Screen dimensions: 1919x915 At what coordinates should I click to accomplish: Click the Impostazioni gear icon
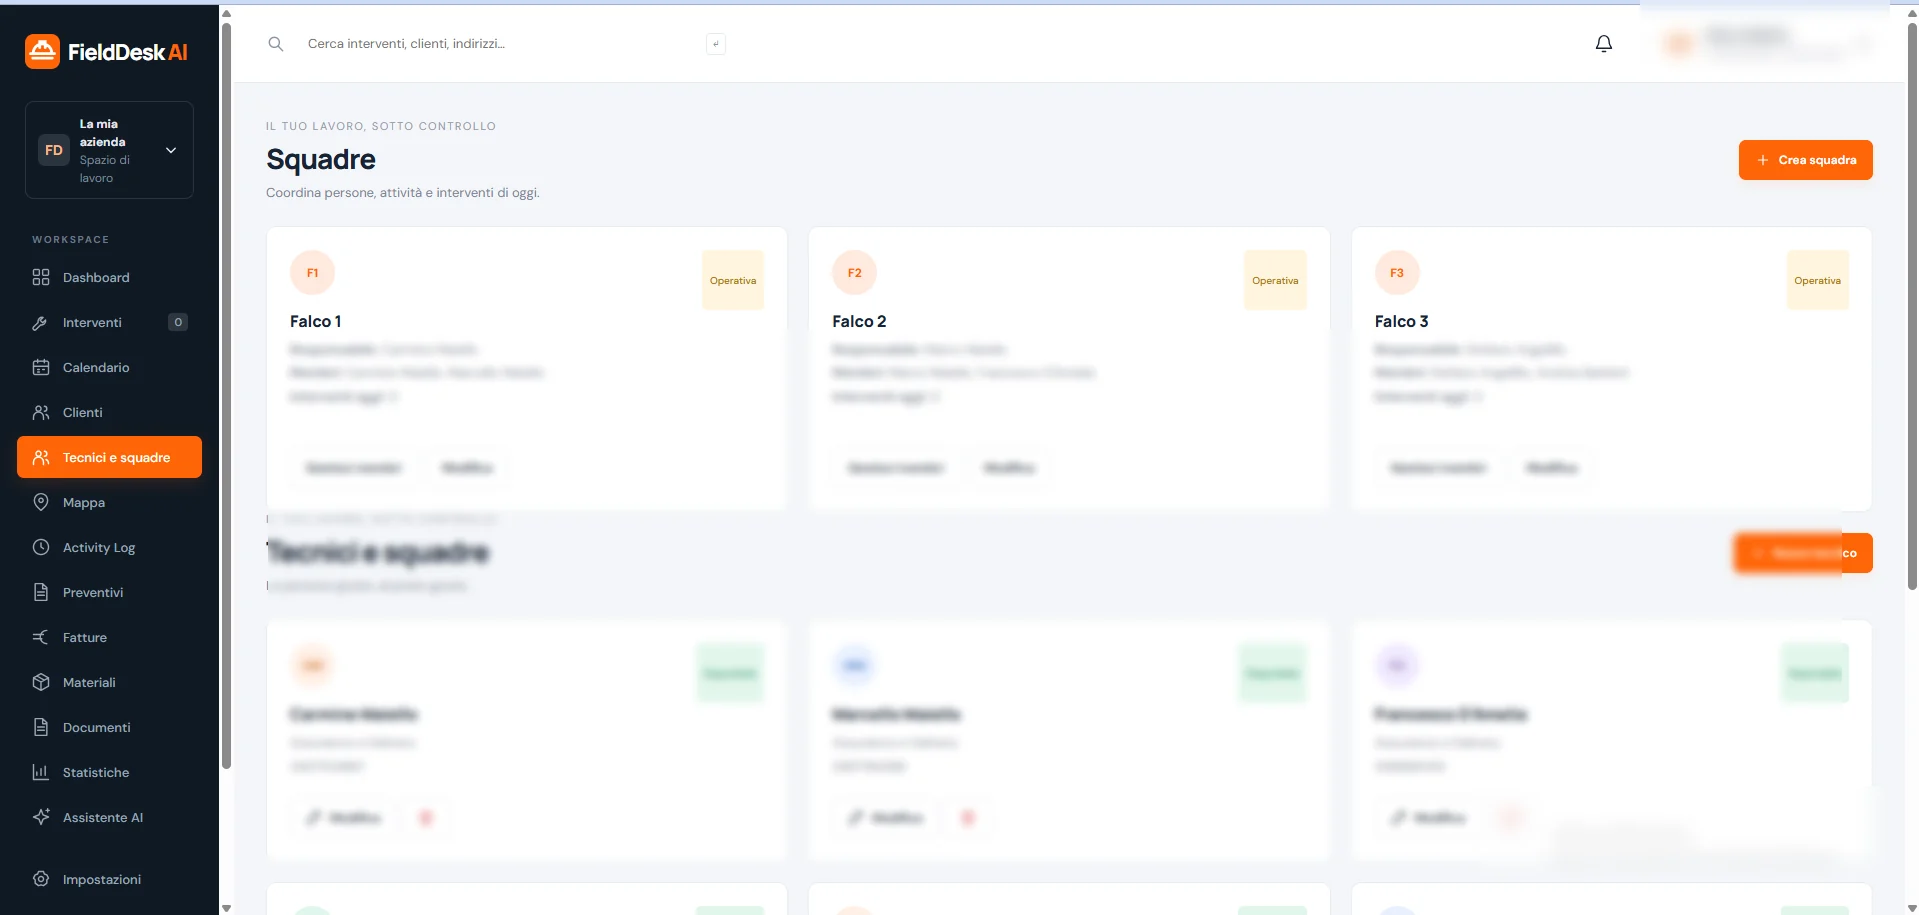click(x=41, y=879)
